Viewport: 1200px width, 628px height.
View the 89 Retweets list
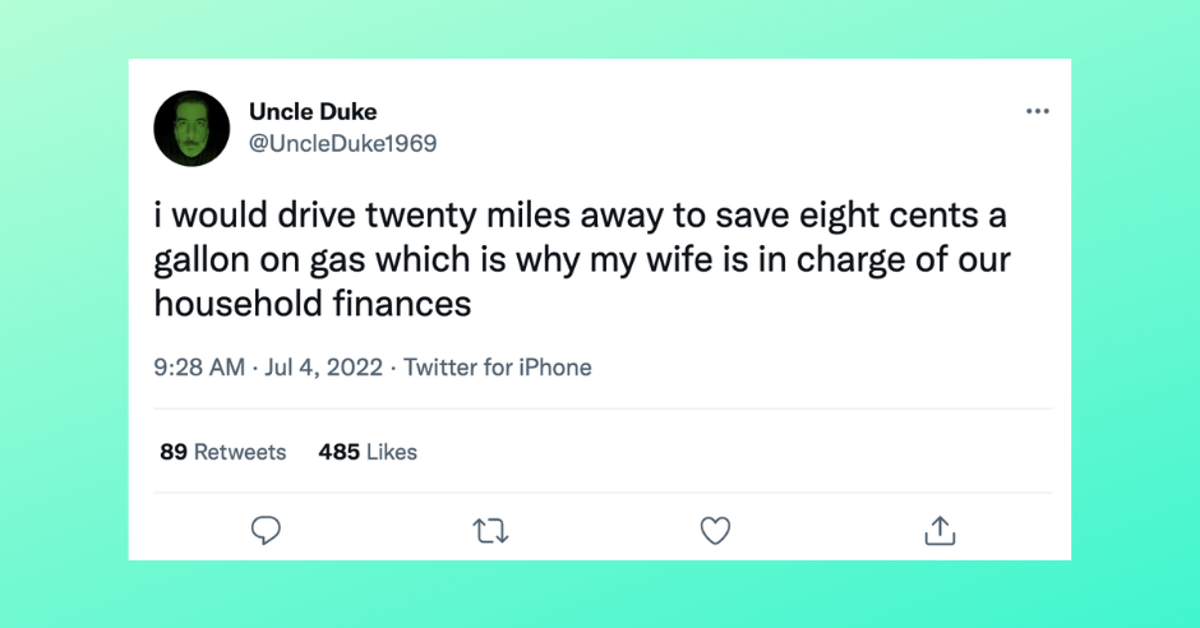223,452
